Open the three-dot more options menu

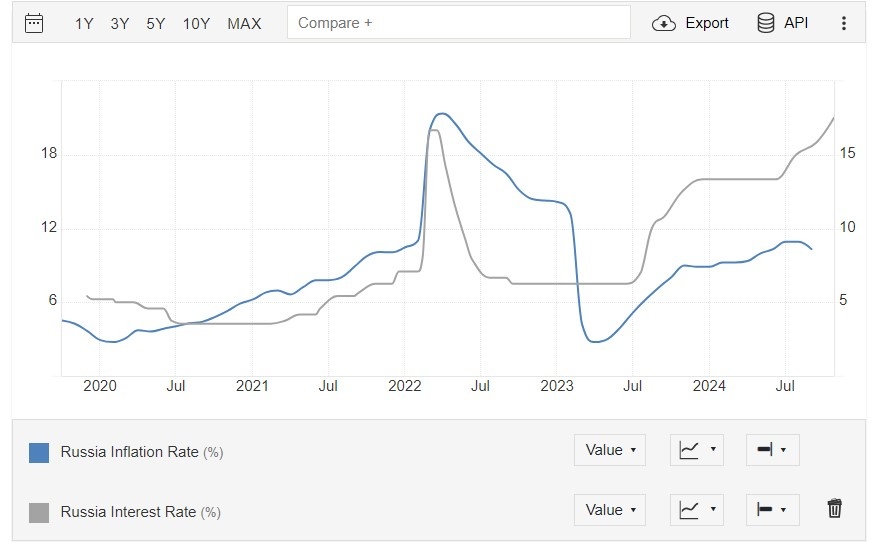[x=843, y=23]
